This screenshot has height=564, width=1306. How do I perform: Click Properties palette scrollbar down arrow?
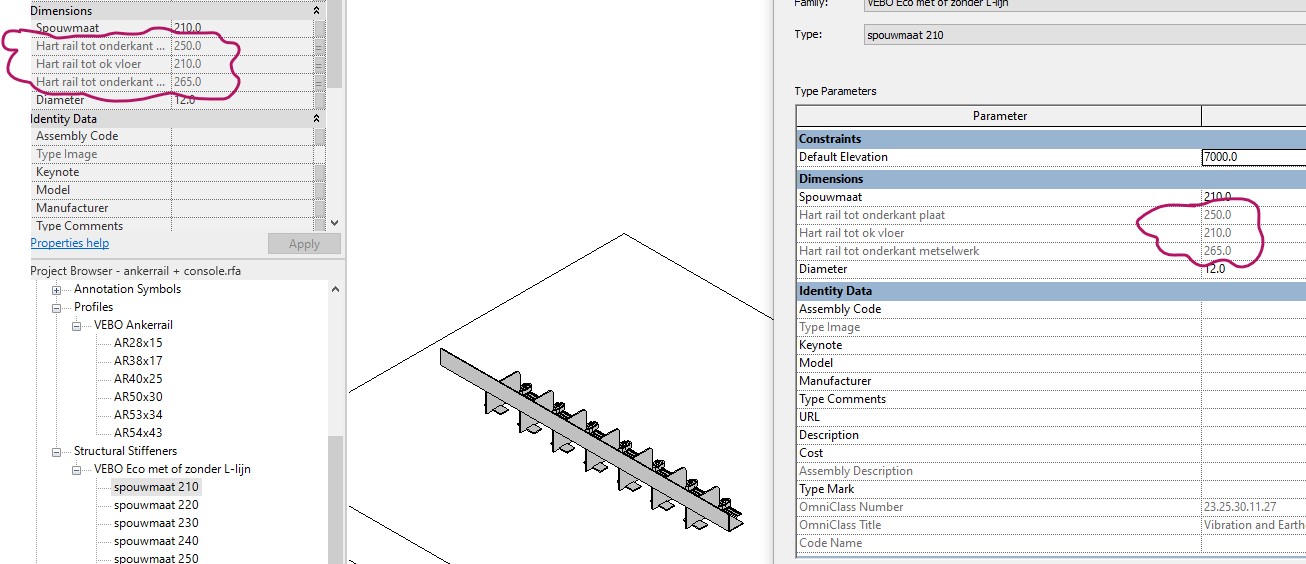[335, 223]
